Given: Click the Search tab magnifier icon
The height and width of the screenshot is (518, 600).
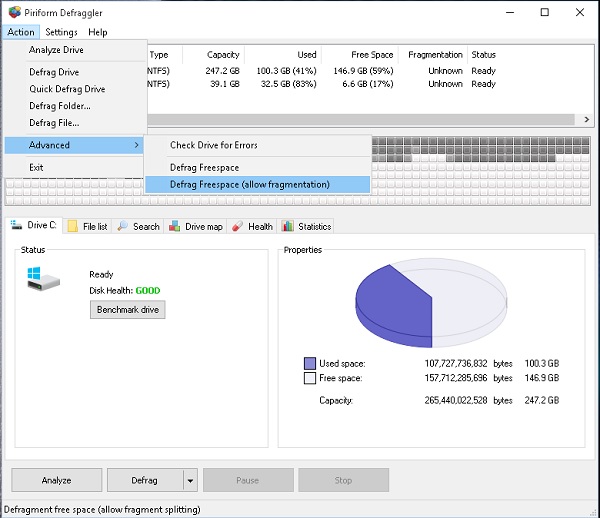Looking at the screenshot, I should [x=122, y=226].
